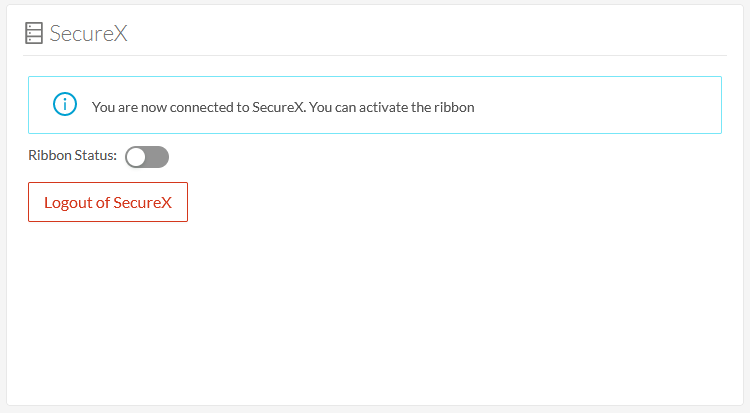Turn on Ribbon Status switch

coord(147,157)
